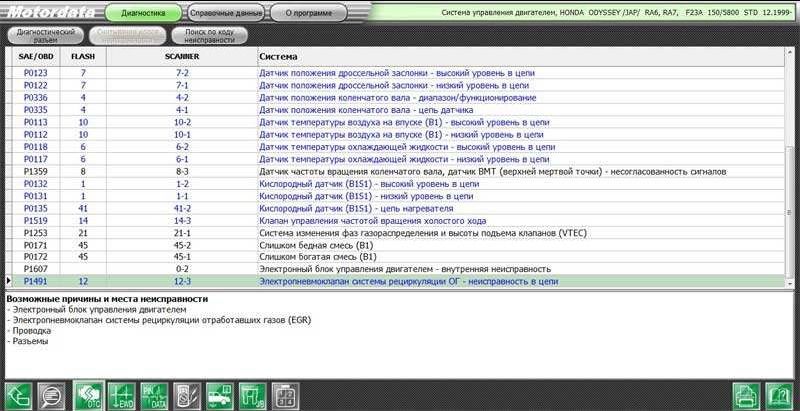Open the magnifier search icon

(x=52, y=396)
